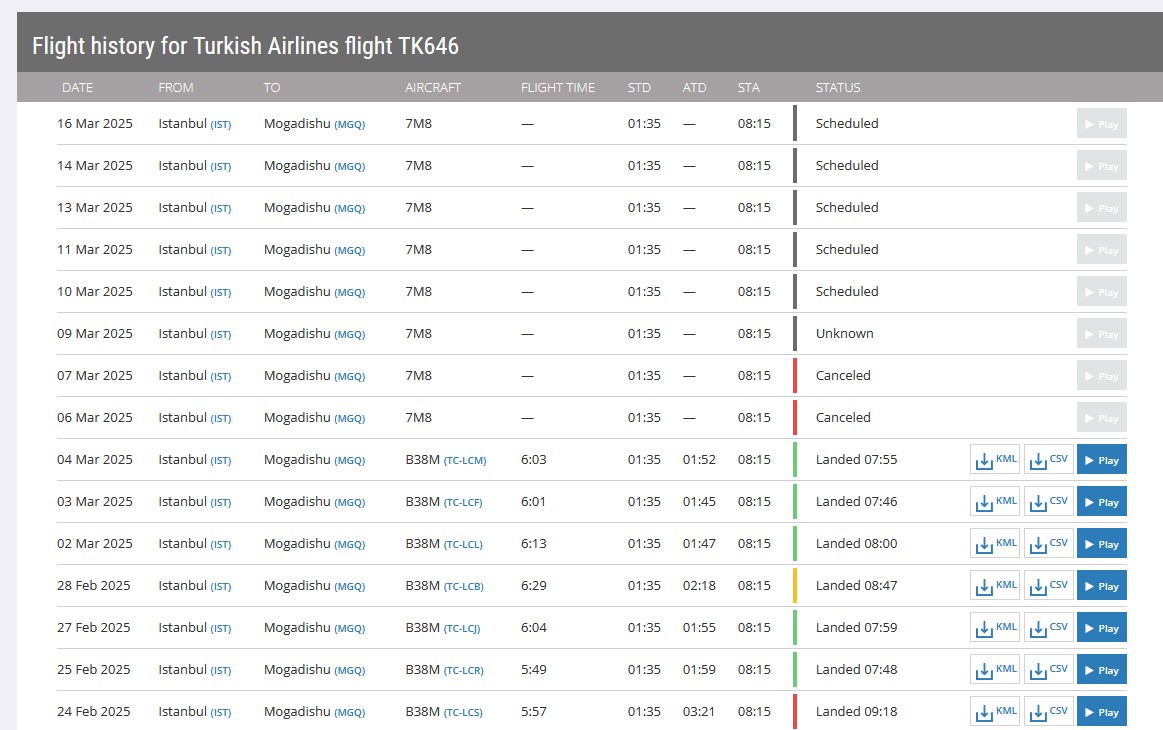Play the 28 Feb 2025 flight
The image size is (1163, 730).
1101,585
